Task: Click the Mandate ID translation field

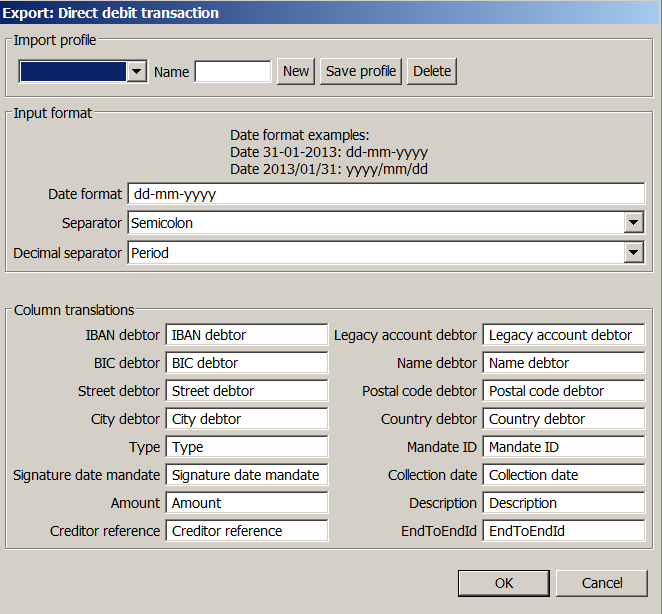Action: [564, 447]
